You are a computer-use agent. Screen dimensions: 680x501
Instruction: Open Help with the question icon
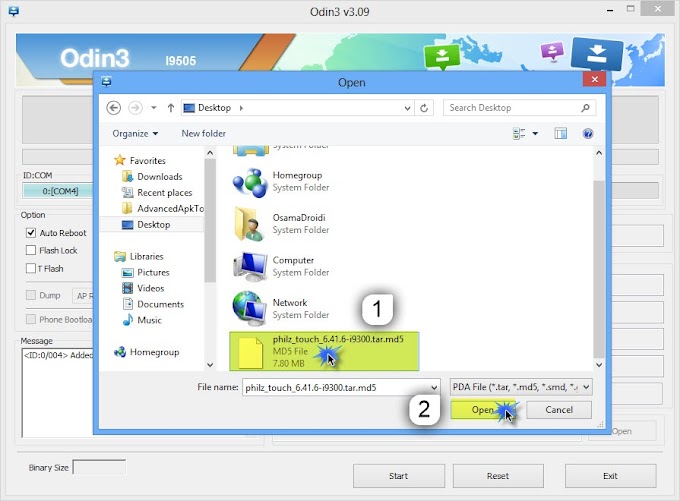click(588, 134)
